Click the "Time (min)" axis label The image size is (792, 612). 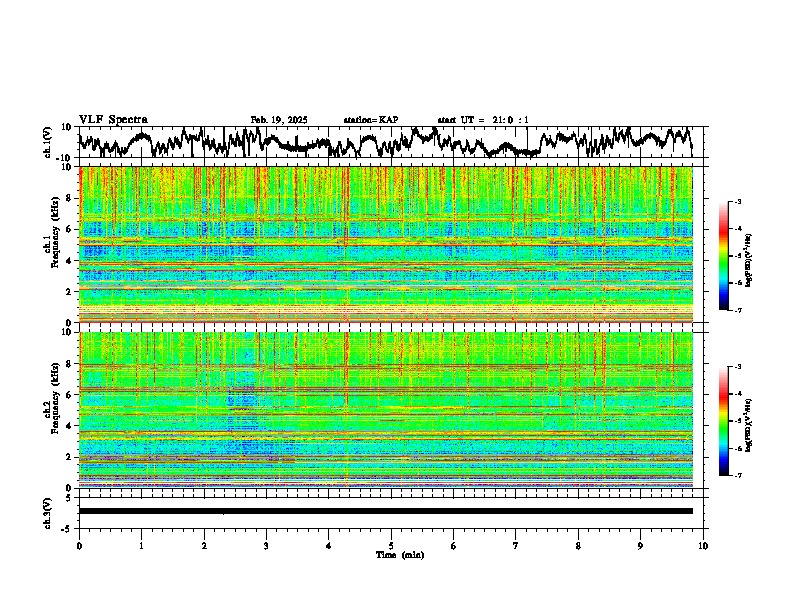400,555
